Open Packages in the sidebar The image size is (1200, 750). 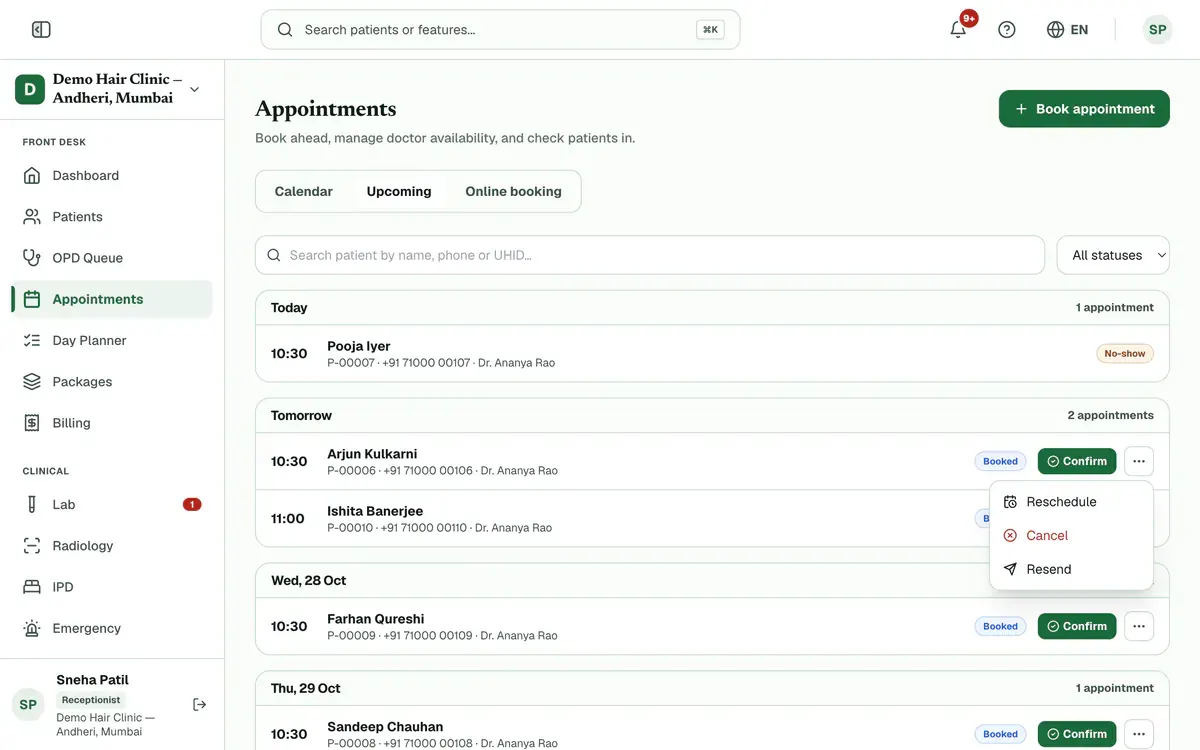(x=112, y=382)
